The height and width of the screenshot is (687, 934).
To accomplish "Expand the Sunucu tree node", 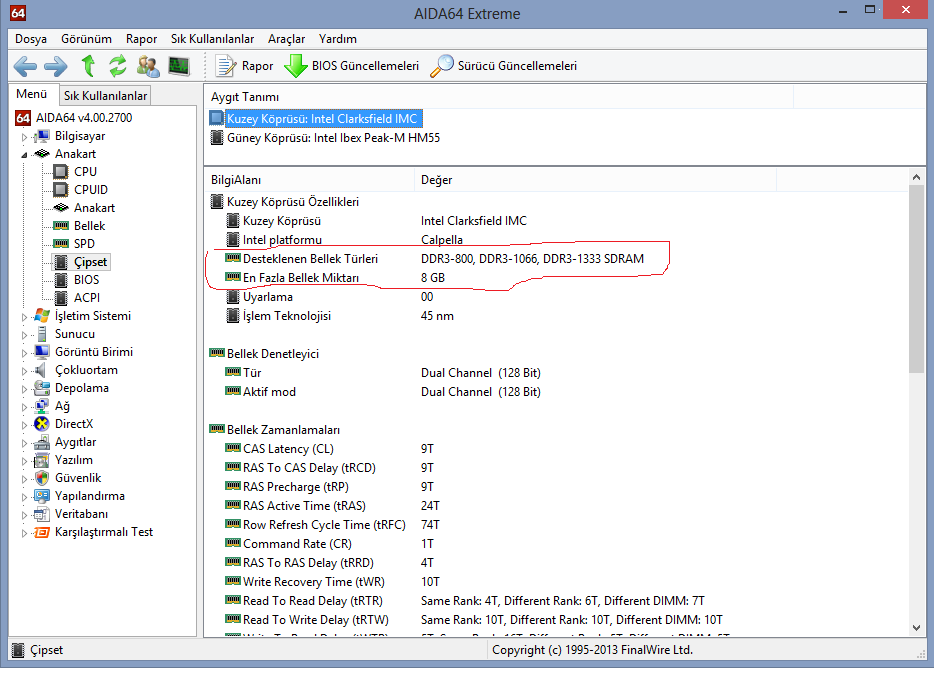I will coord(24,335).
